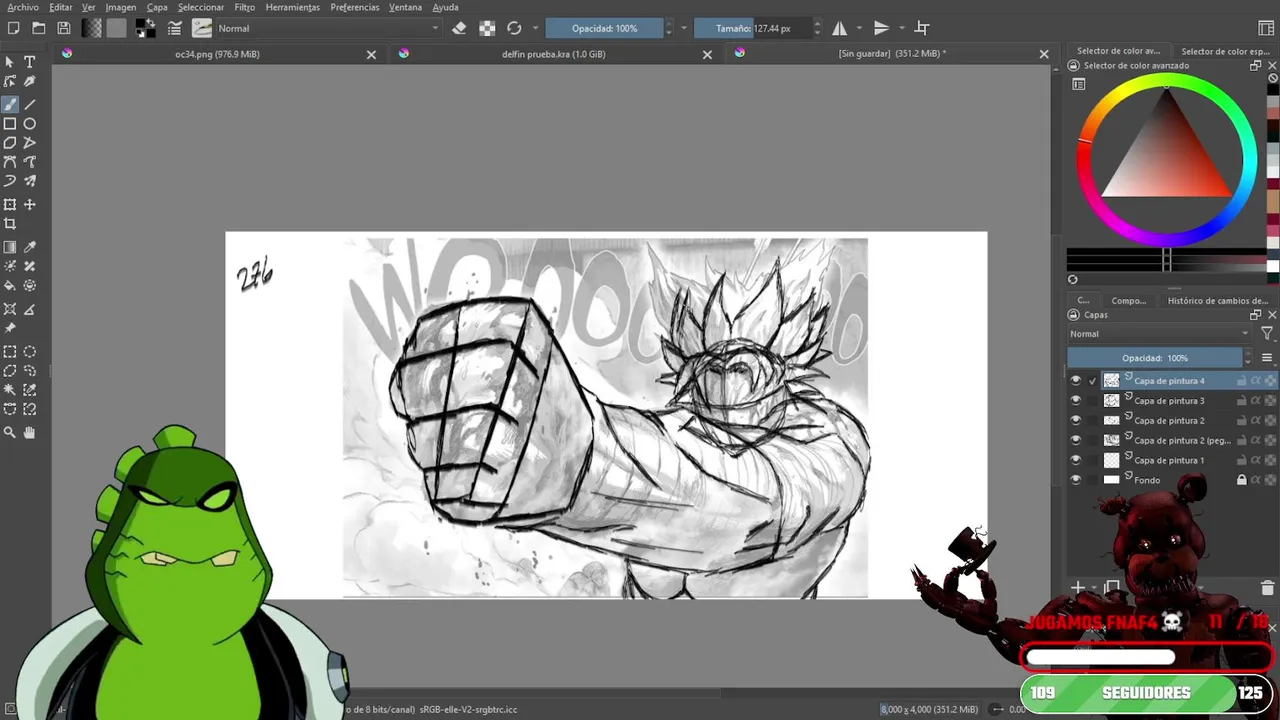
Task: Select the Elliptical Selection tool
Action: (30, 352)
